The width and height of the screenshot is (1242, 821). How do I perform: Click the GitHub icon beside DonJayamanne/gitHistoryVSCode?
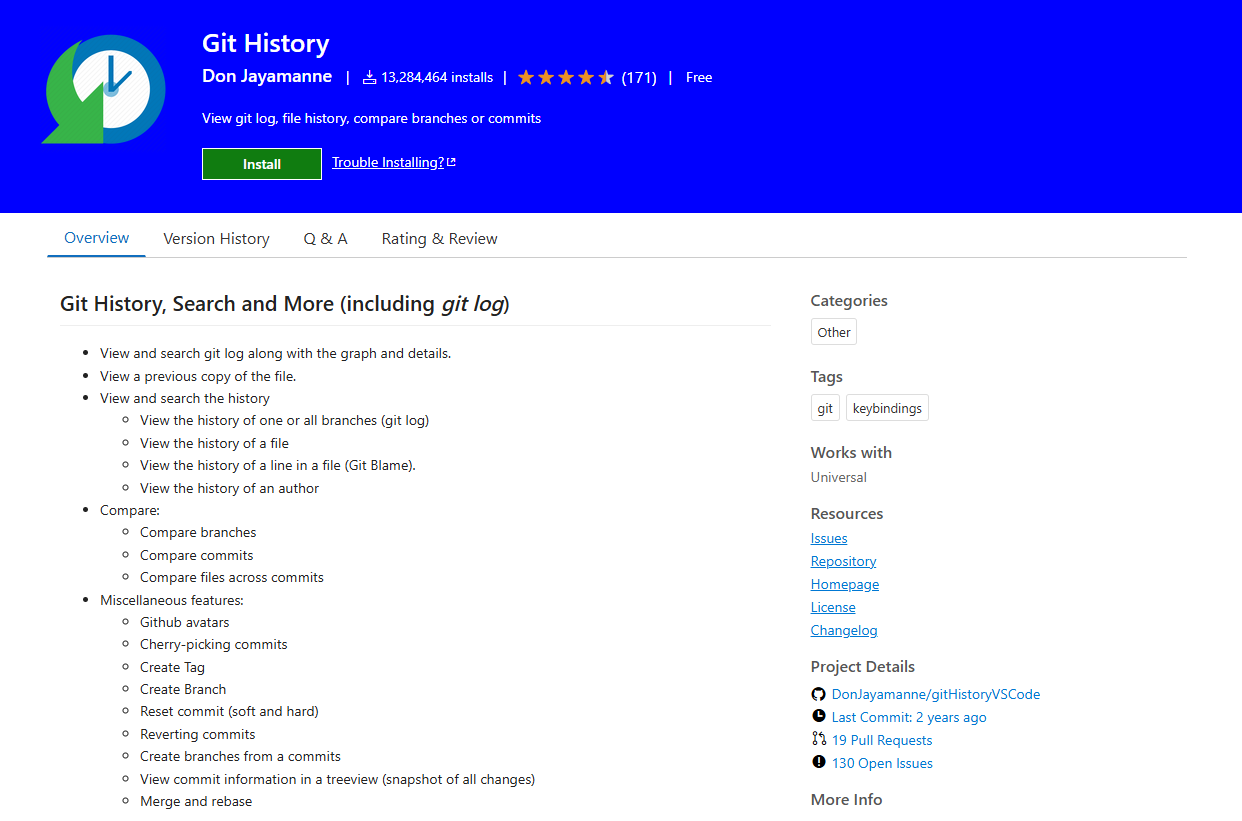pyautogui.click(x=819, y=694)
